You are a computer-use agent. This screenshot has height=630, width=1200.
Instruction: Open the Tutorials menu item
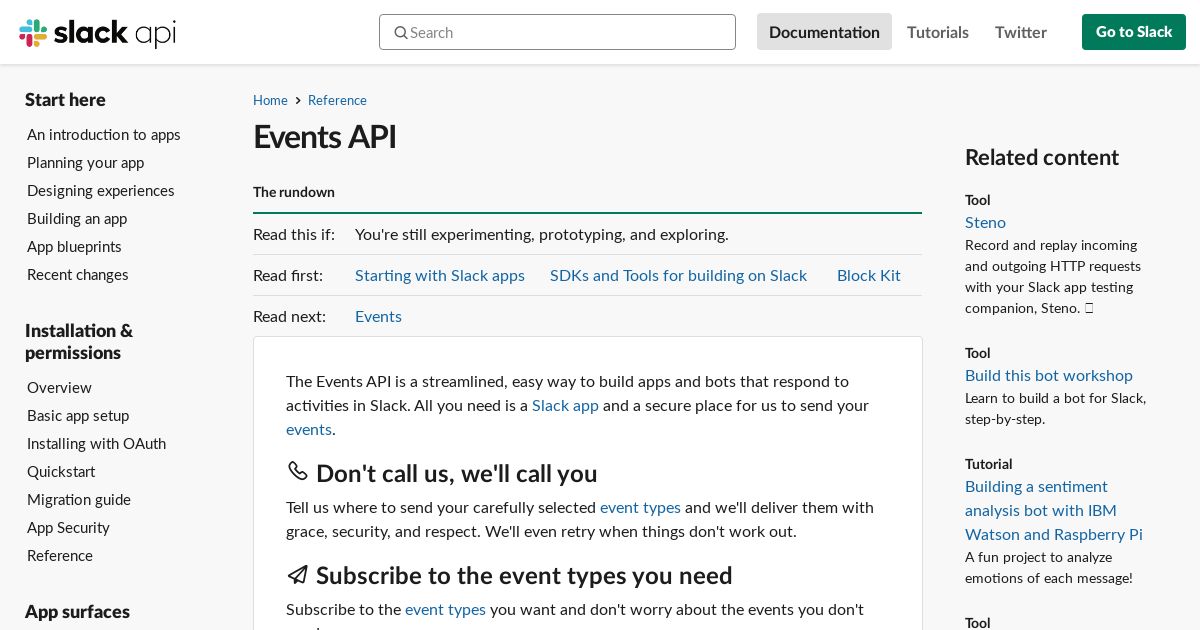pyautogui.click(x=938, y=32)
